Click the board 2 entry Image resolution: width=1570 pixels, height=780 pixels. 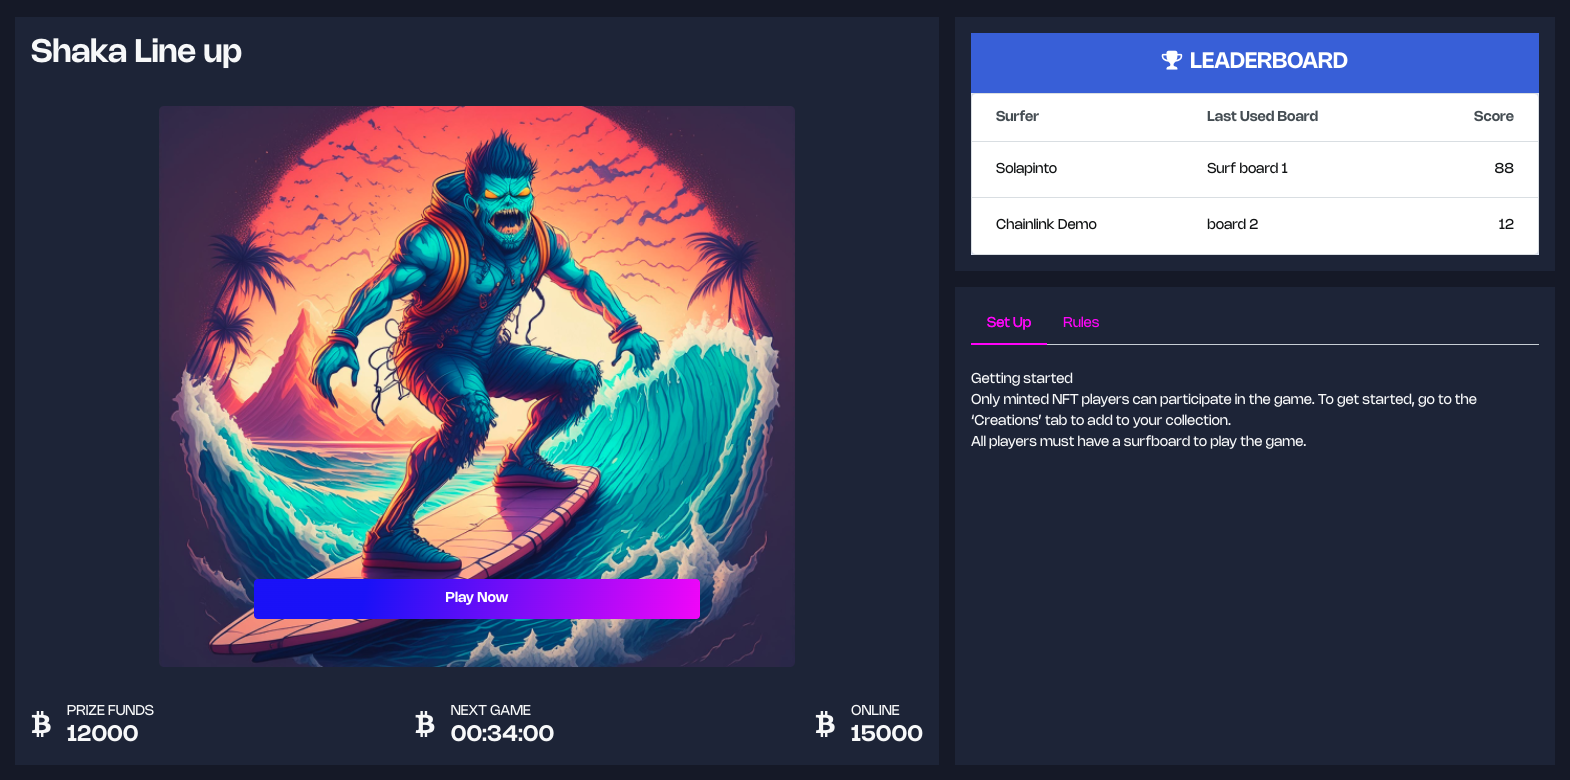pos(1232,224)
